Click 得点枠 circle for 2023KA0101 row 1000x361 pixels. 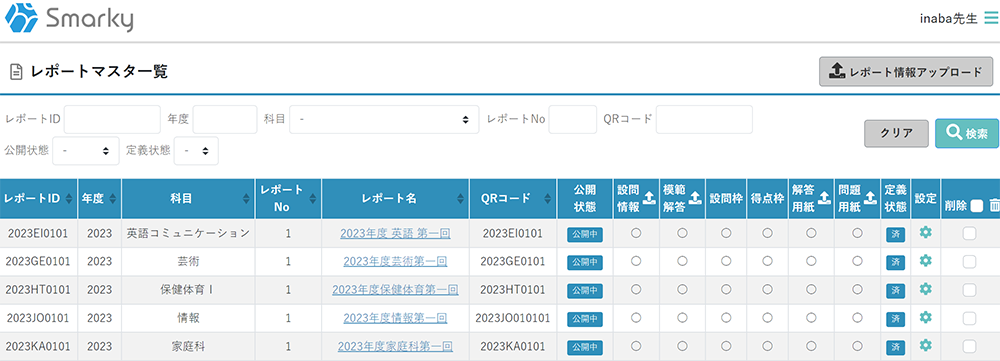[767, 346]
